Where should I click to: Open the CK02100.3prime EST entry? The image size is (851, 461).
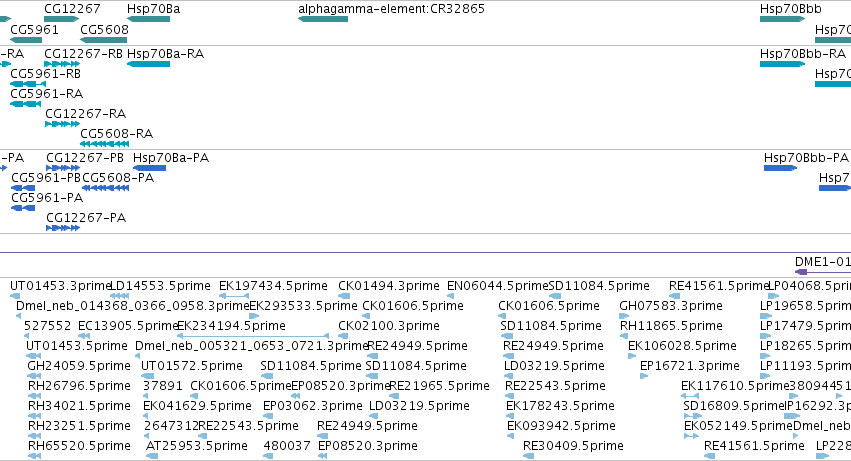(x=389, y=326)
